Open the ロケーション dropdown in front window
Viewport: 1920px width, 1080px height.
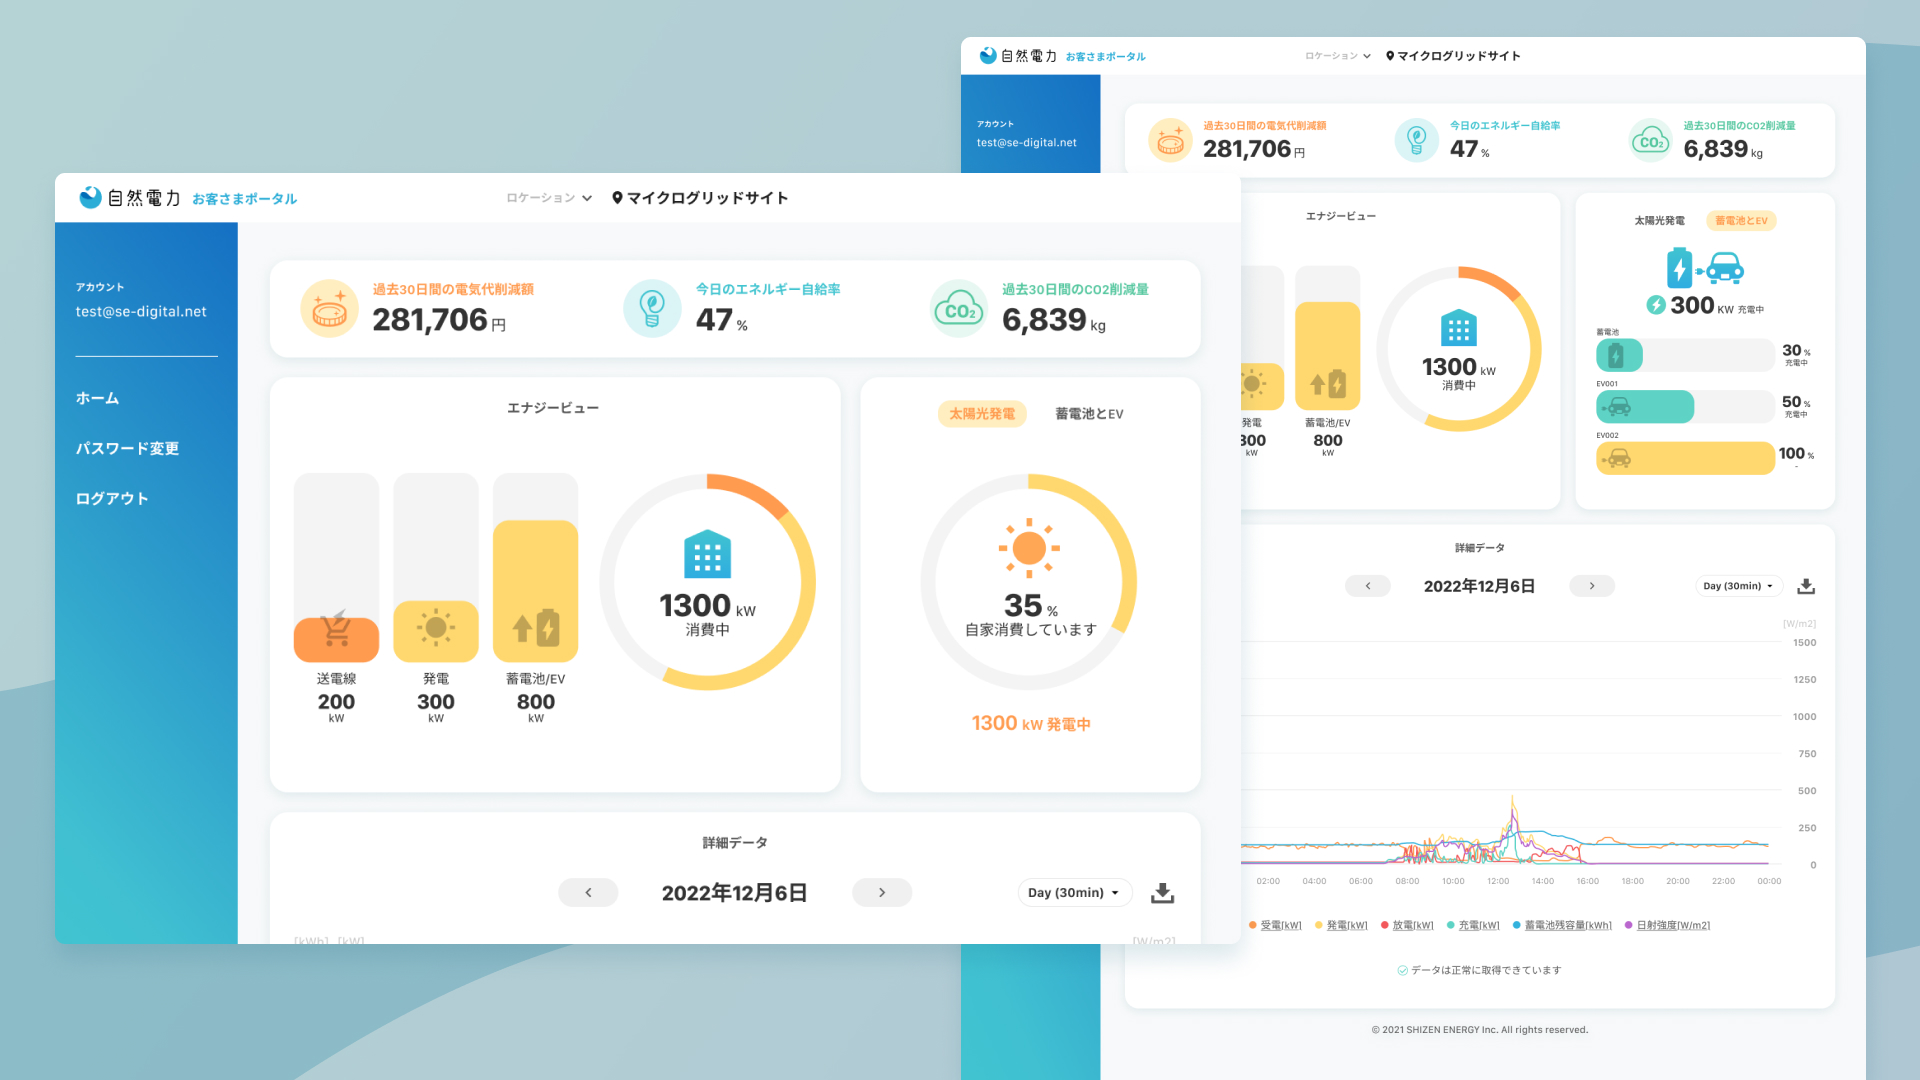coord(549,198)
